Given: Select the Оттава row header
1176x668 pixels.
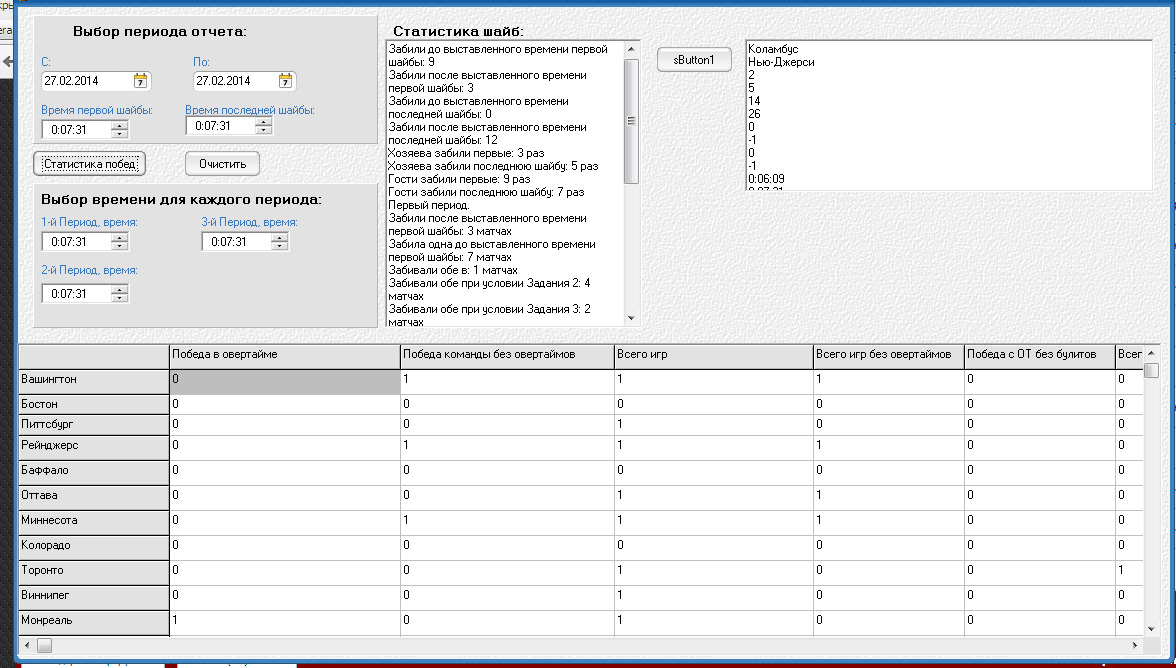Looking at the screenshot, I should coord(94,498).
